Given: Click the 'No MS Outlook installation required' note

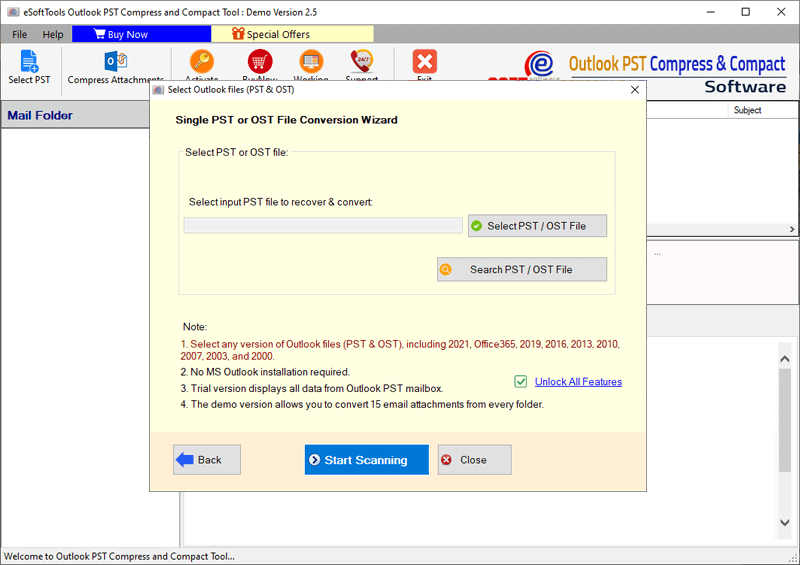Looking at the screenshot, I should [265, 372].
